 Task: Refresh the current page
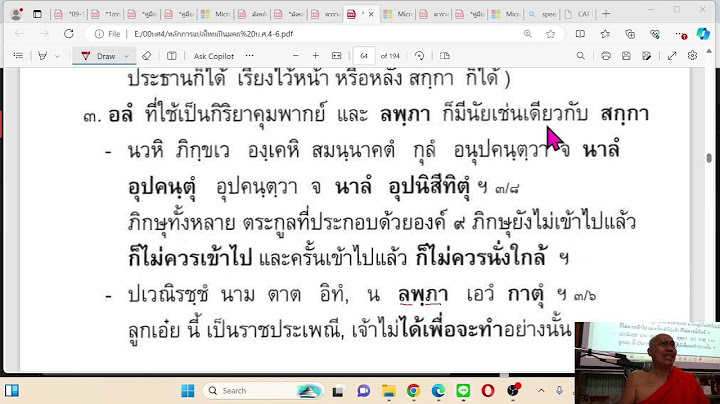point(69,34)
